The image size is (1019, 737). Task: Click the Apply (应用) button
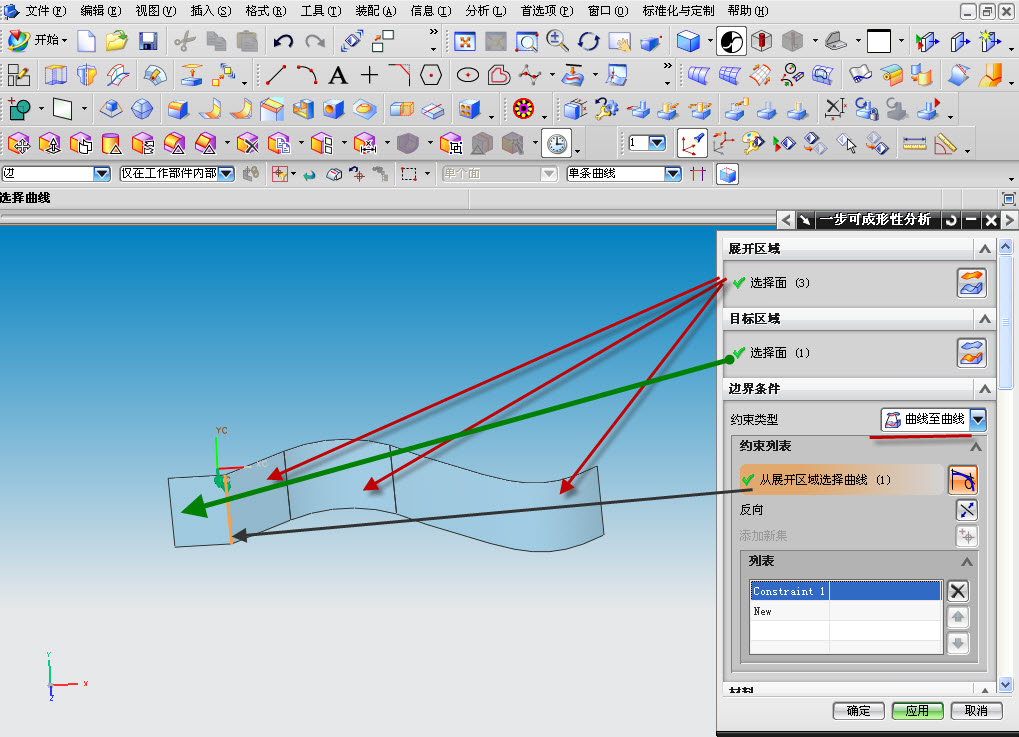[x=917, y=711]
